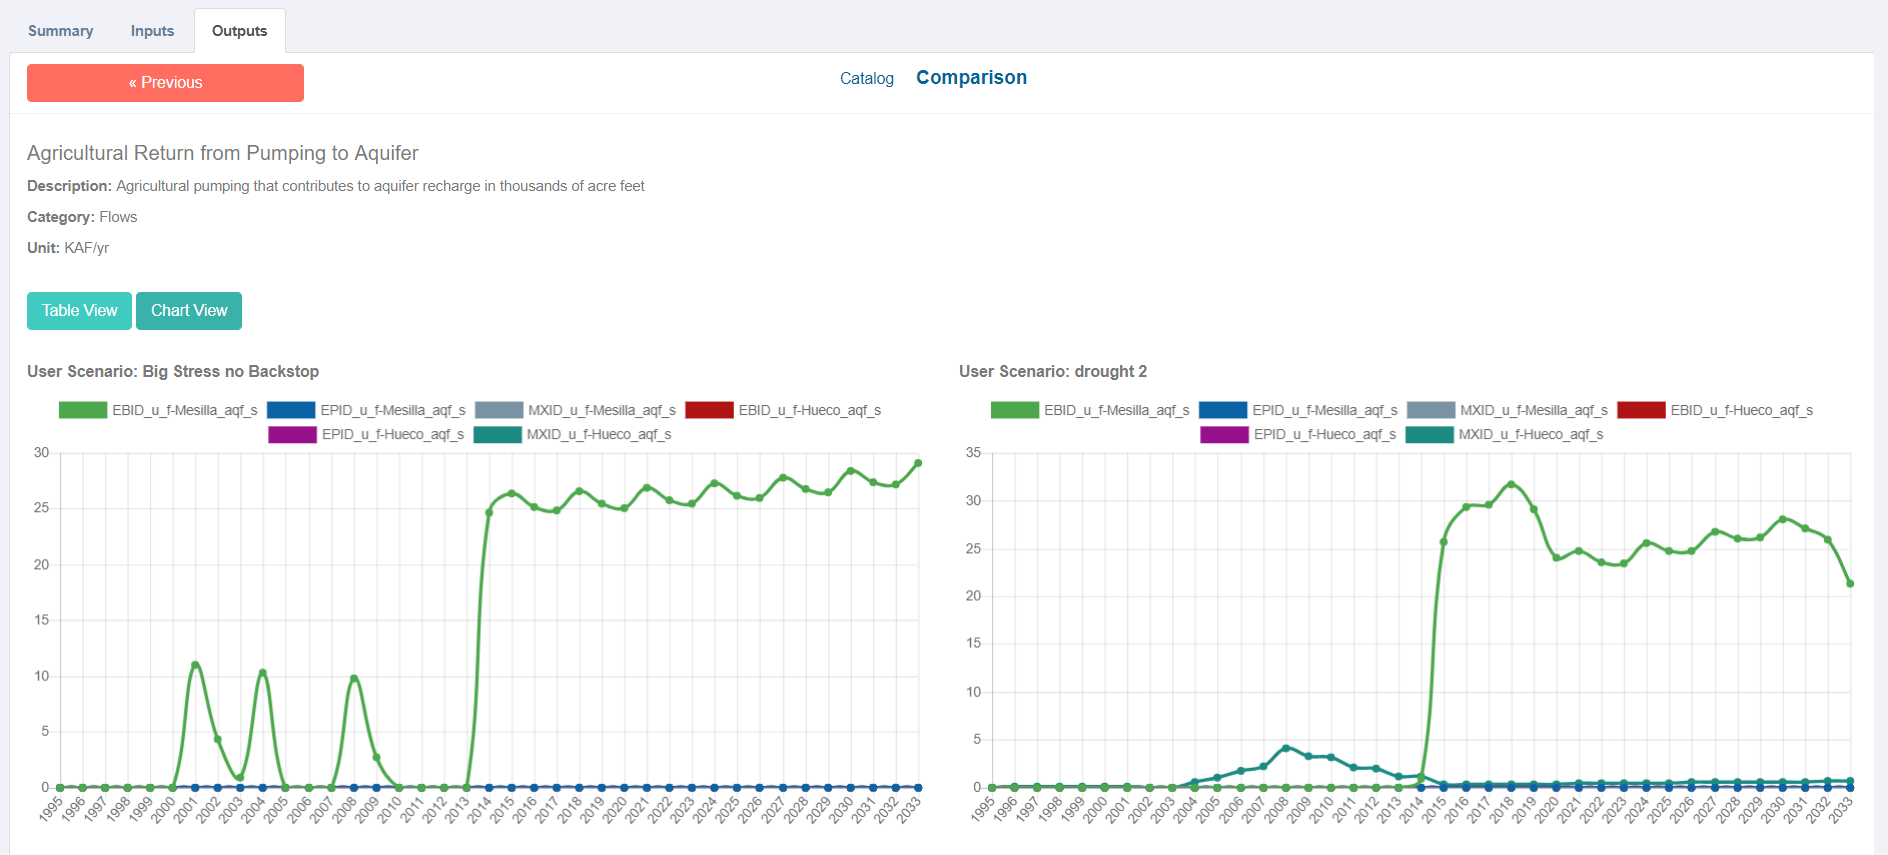Image resolution: width=1888 pixels, height=855 pixels.
Task: Click the 'User Scenario: drought 2' heading
Action: [1053, 371]
